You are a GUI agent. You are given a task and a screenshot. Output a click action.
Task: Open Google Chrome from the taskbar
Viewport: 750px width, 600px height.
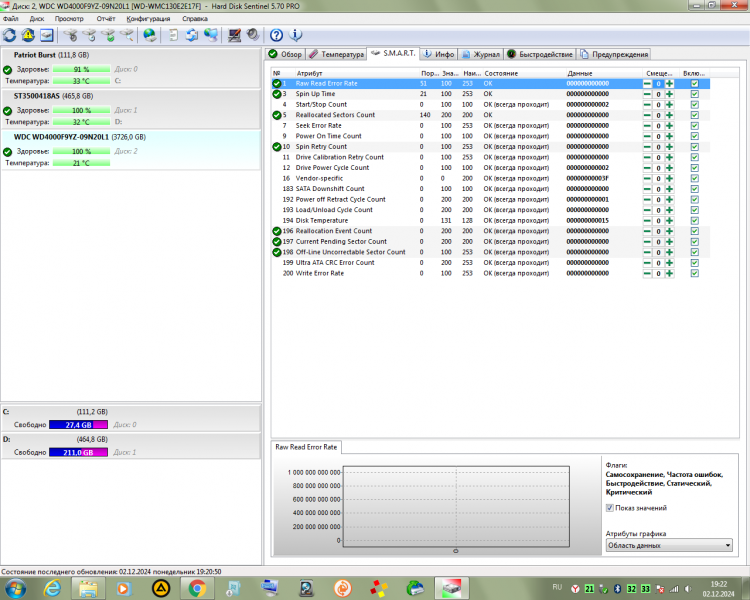pyautogui.click(x=197, y=588)
